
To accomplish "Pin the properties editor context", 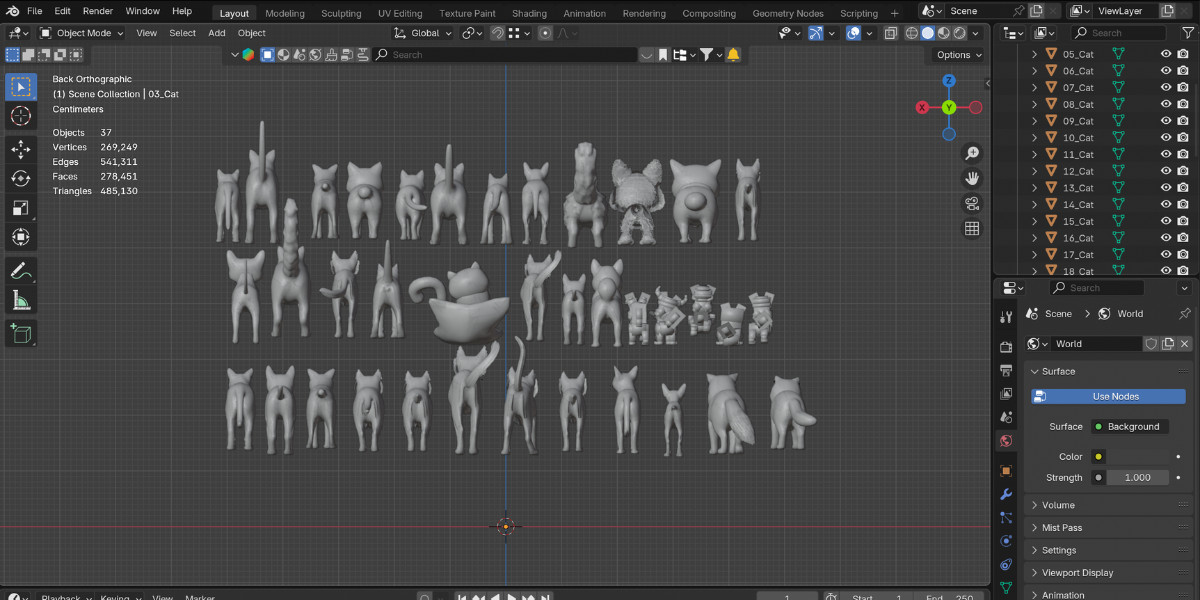I will pos(1185,313).
